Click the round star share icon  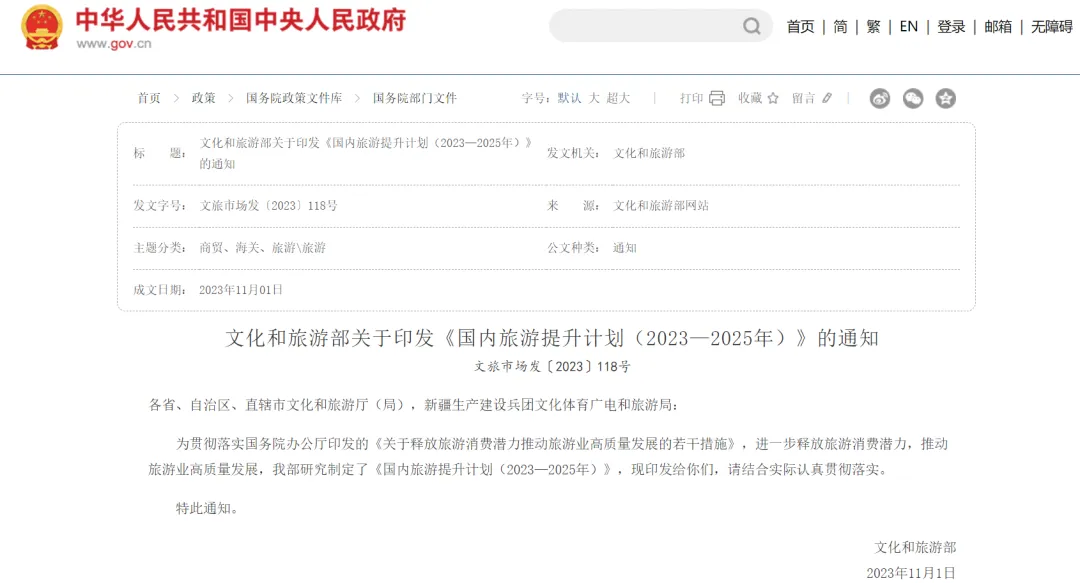(946, 99)
